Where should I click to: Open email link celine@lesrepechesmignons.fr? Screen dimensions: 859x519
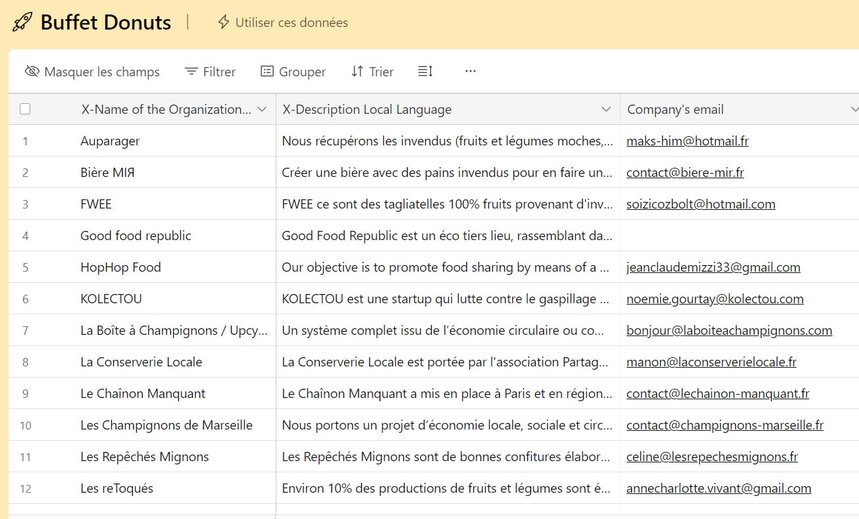pos(712,457)
